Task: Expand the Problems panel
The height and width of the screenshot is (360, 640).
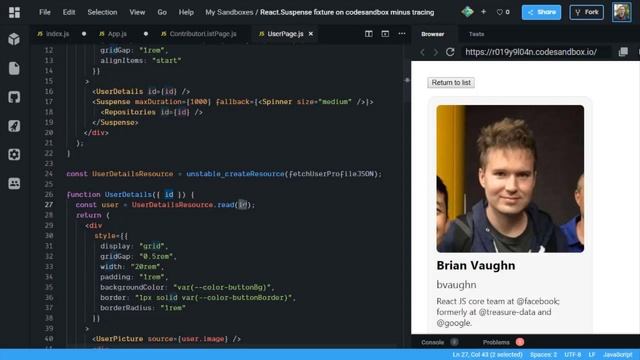Action: [496, 342]
